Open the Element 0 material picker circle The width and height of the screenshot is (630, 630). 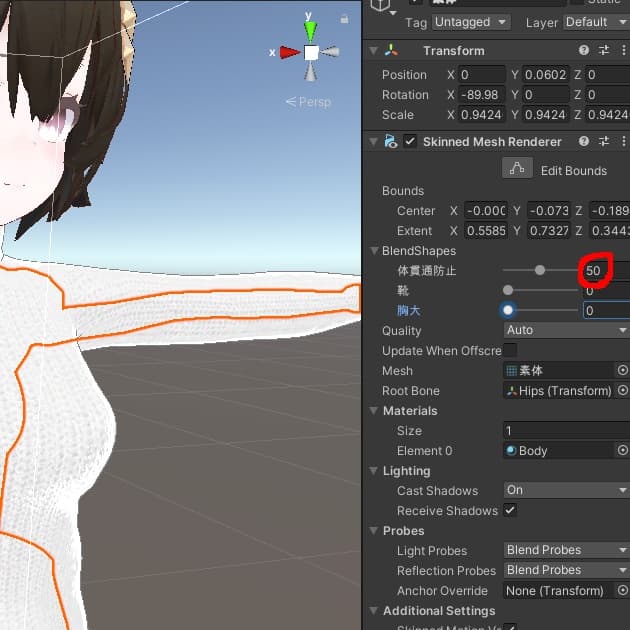tap(622, 450)
